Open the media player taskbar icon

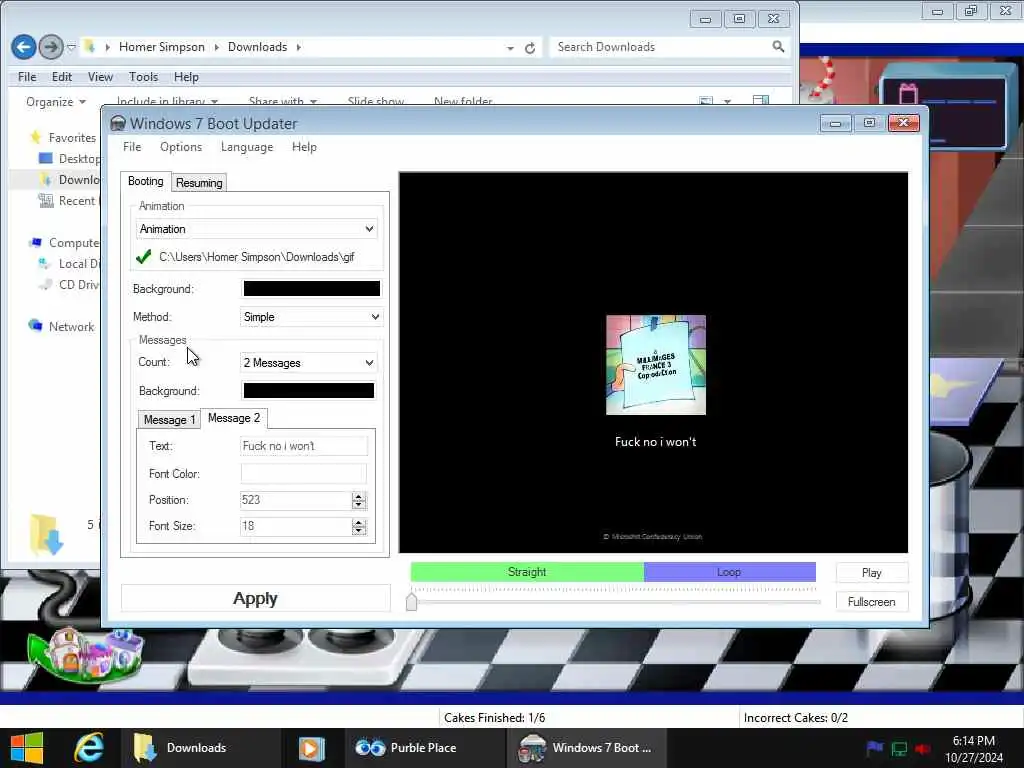[x=312, y=748]
